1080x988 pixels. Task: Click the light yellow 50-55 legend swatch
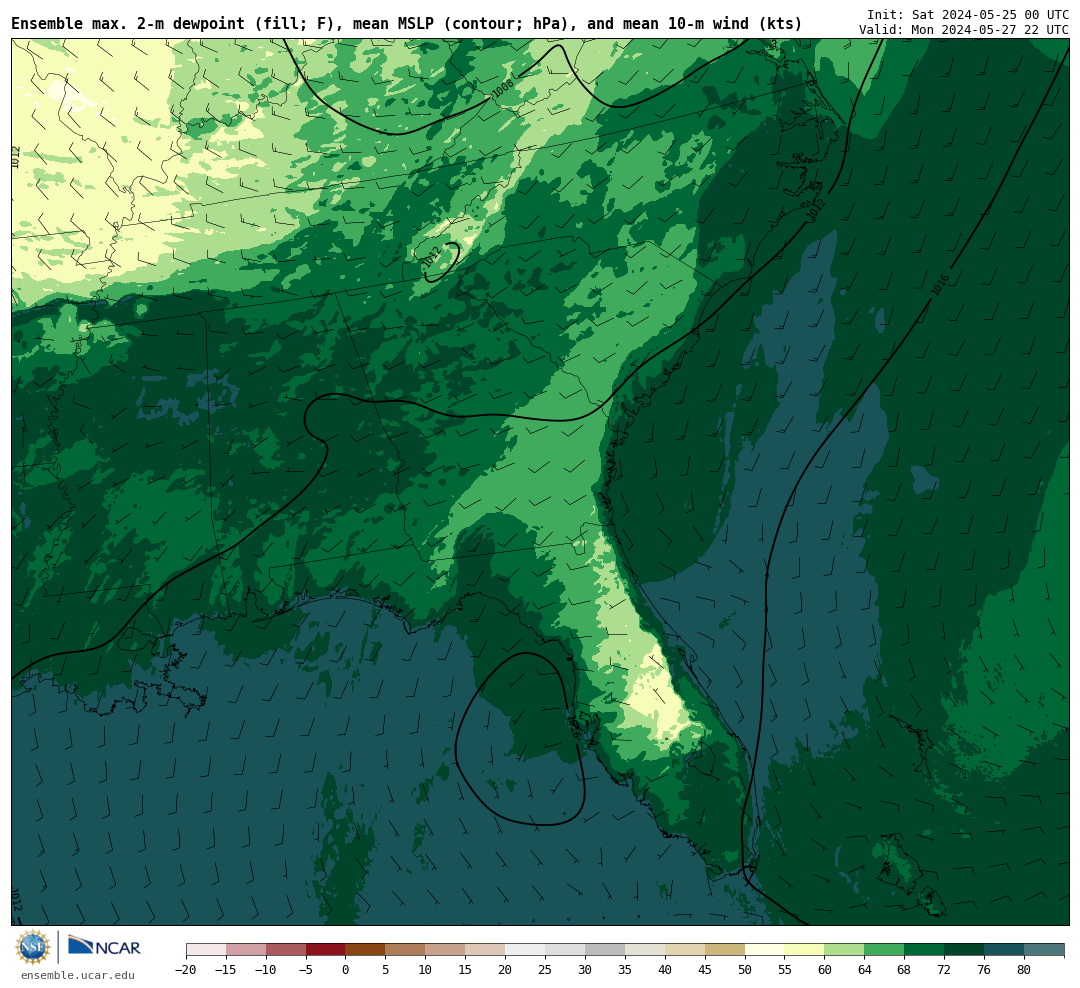[765, 950]
